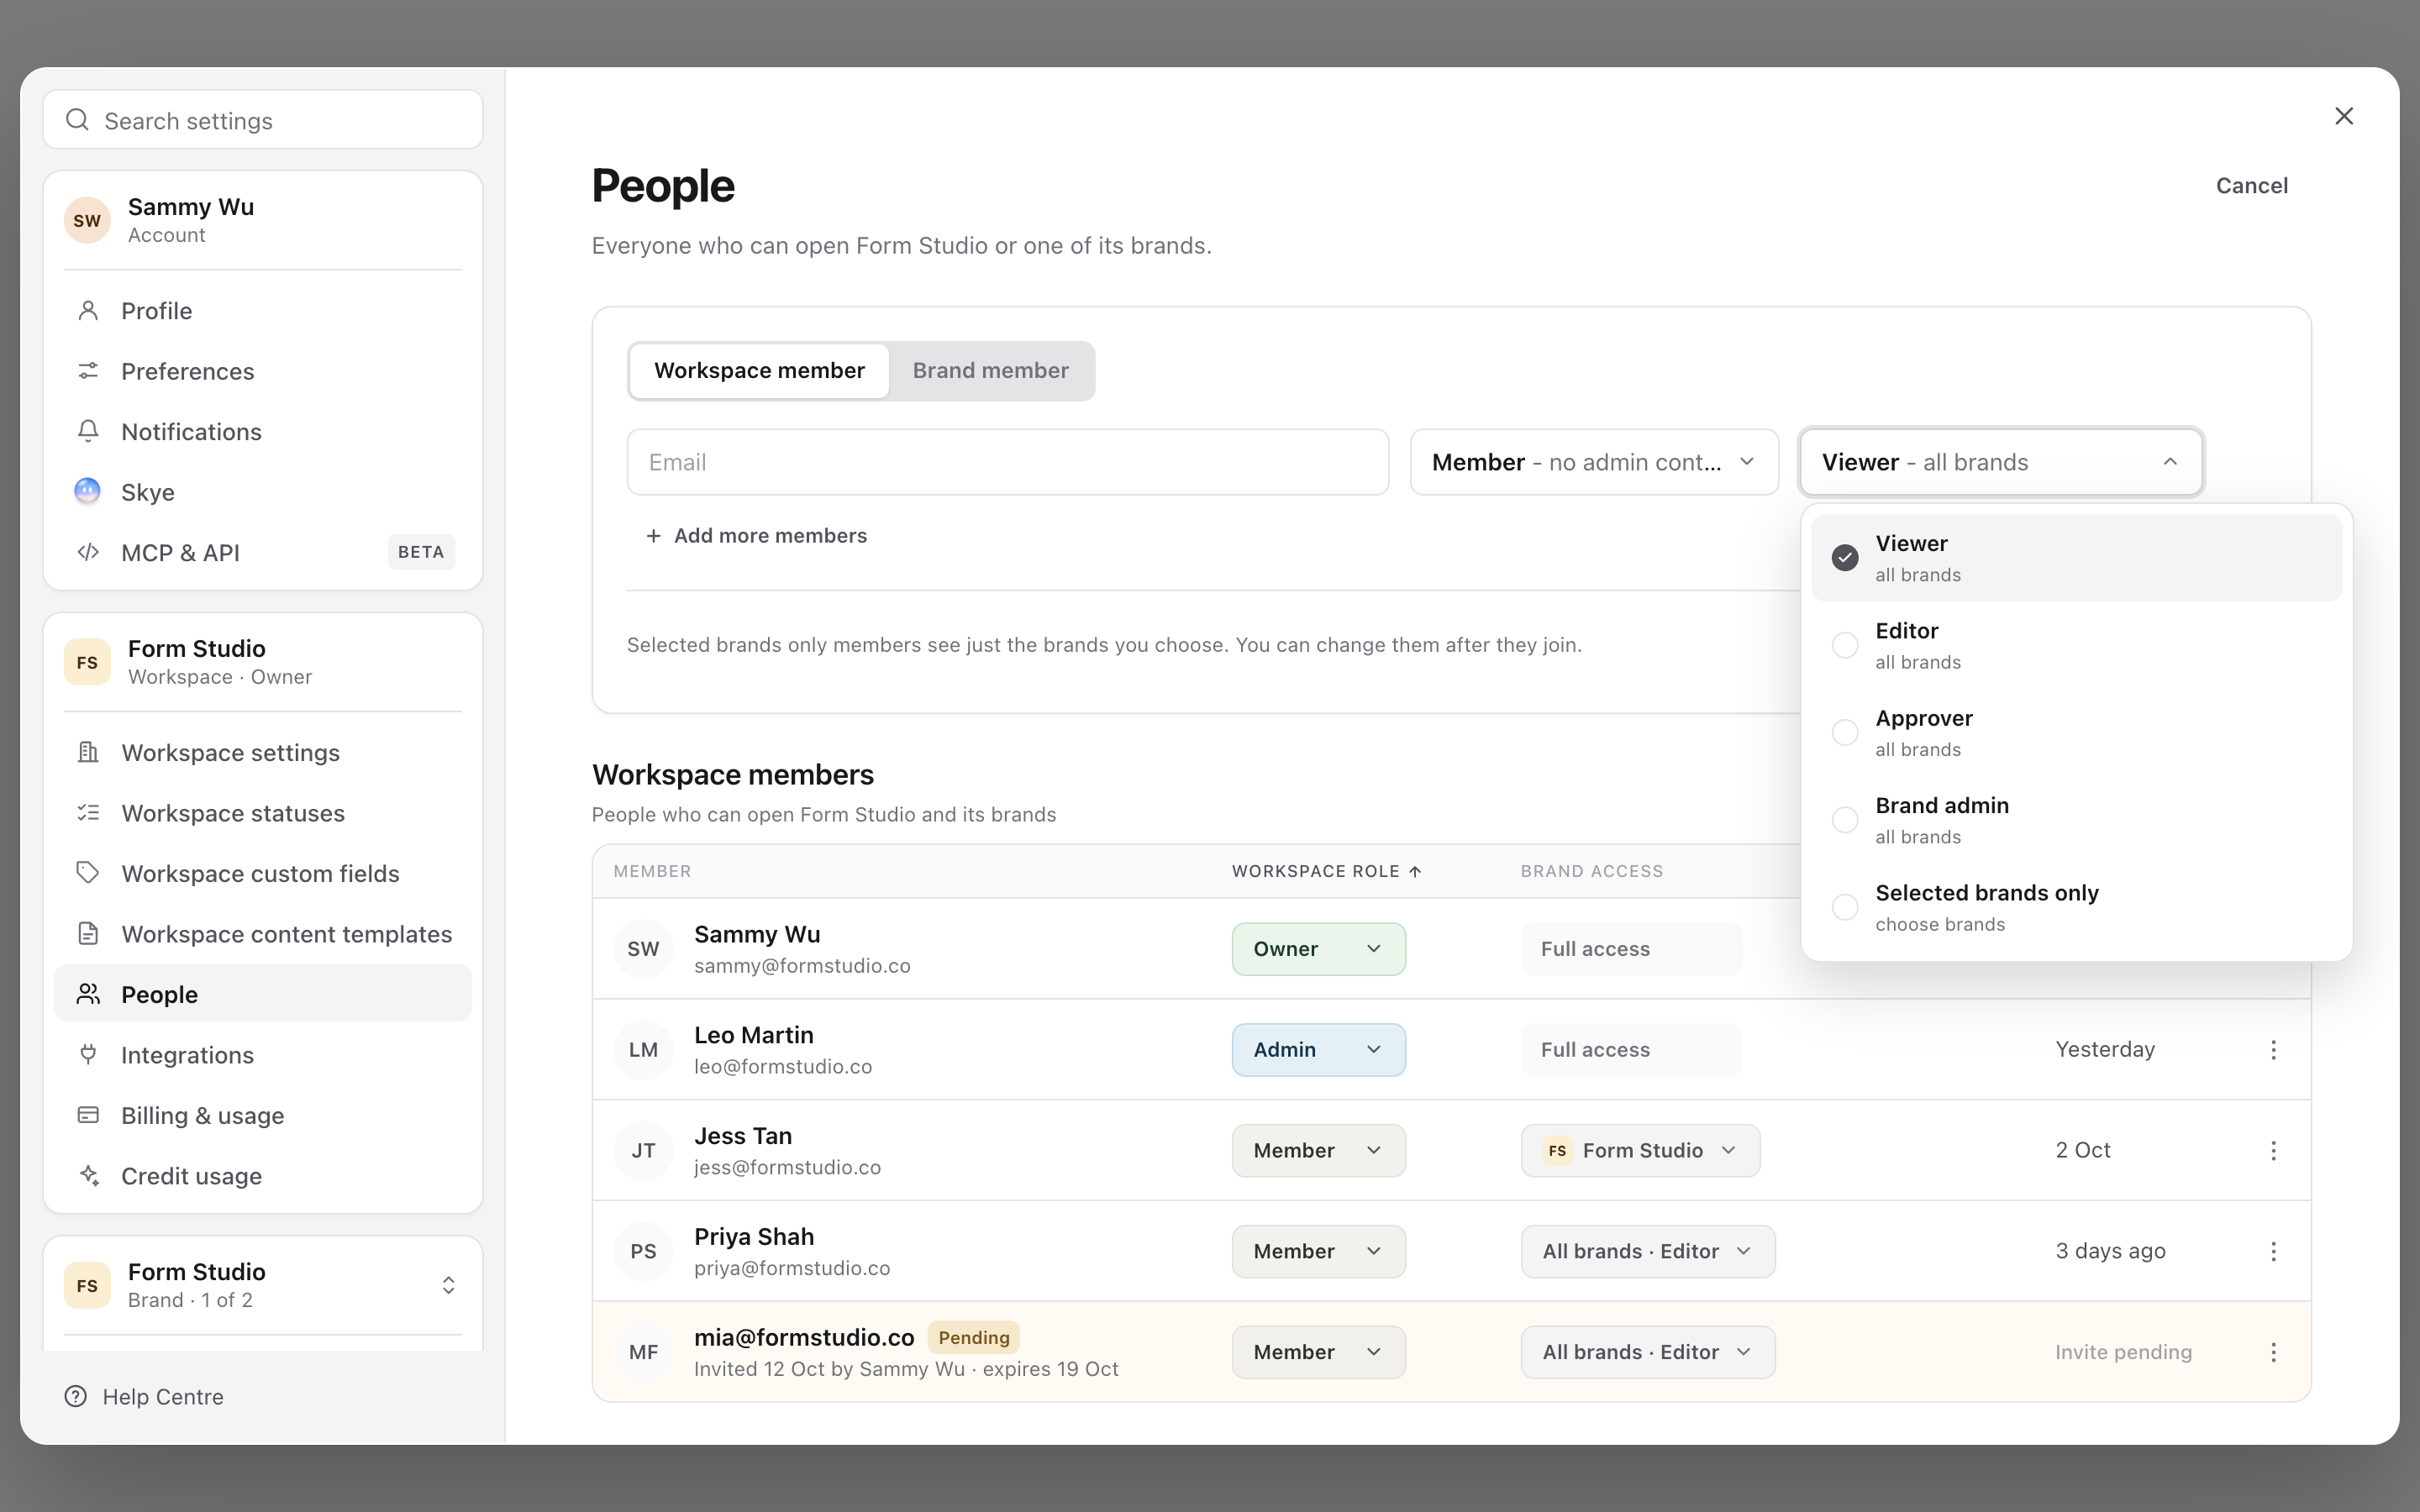
Task: Click the Preferences sliders icon
Action: click(x=88, y=371)
